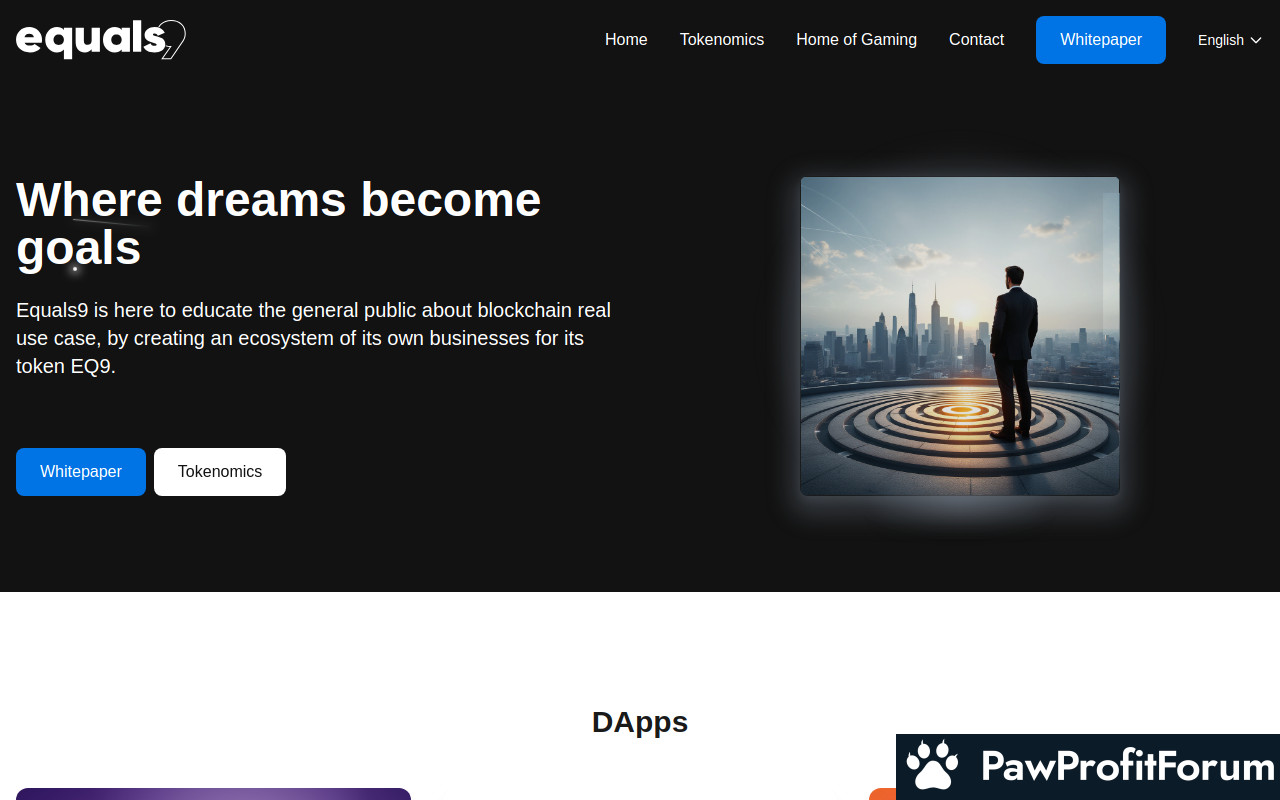Click the orange card edge near bottom

tap(881, 794)
